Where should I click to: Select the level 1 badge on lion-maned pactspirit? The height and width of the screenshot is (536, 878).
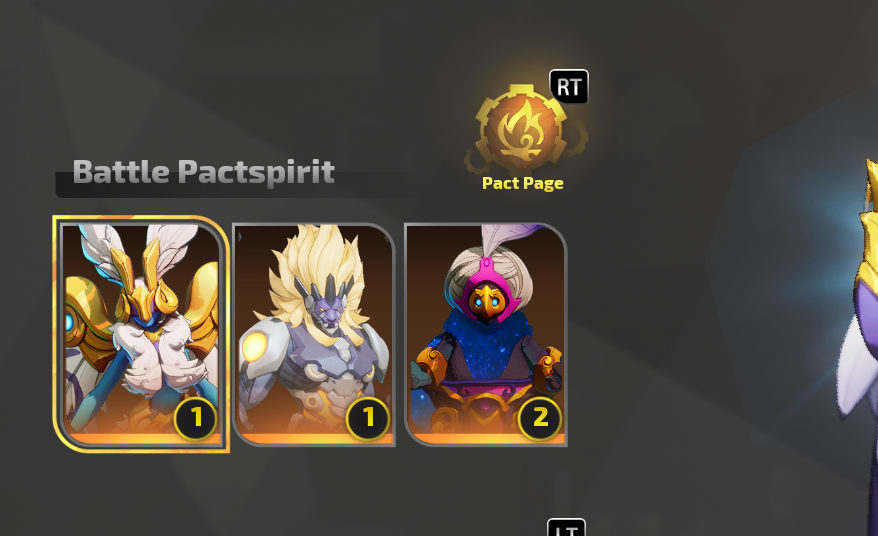tap(368, 418)
